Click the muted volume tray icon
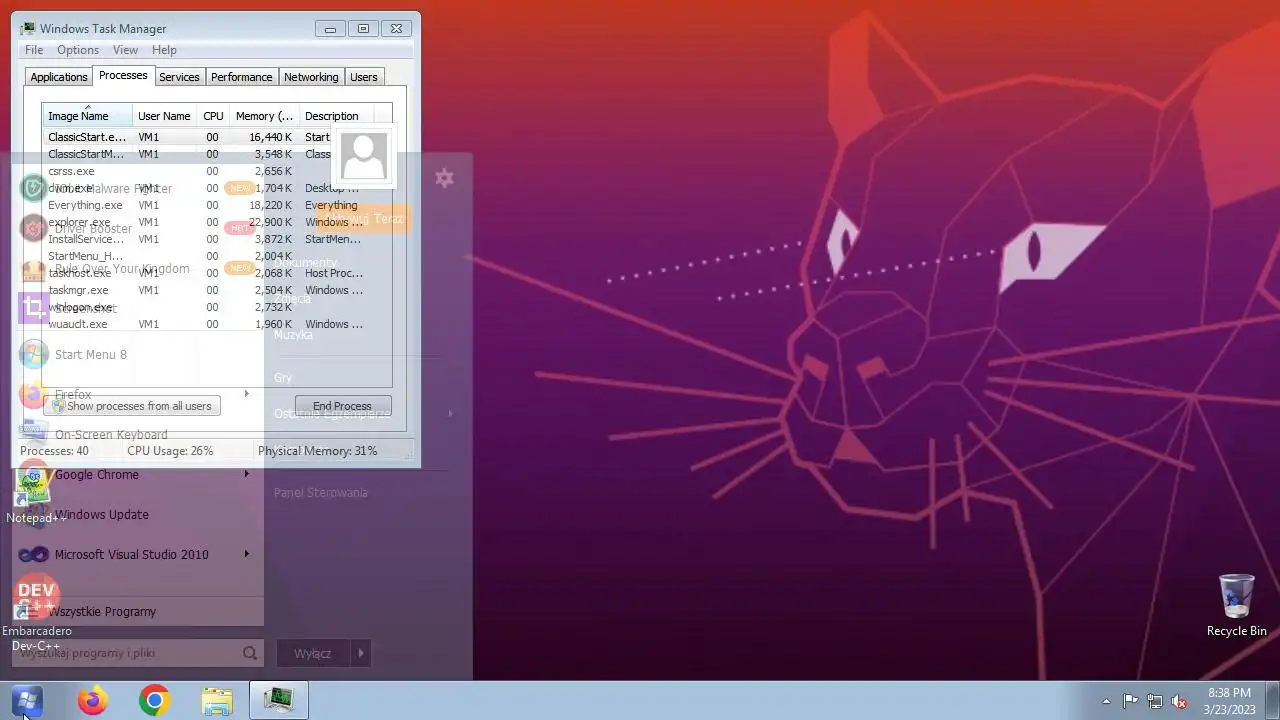1280x720 pixels. 1180,701
